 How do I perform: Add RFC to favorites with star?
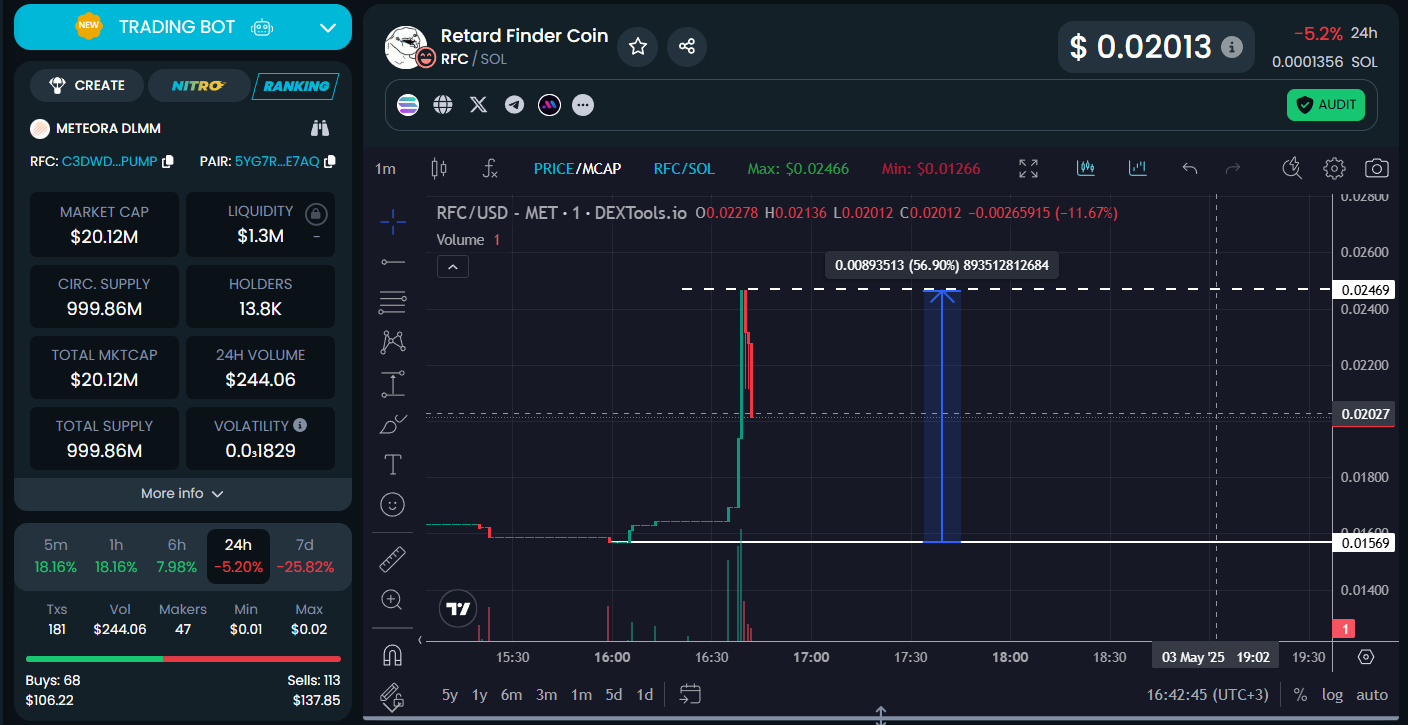[x=638, y=46]
